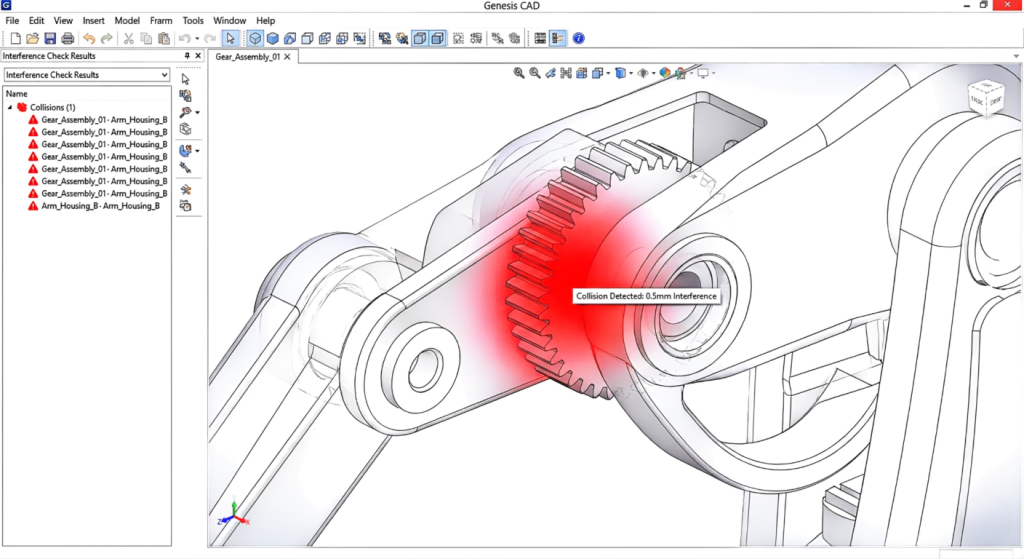
Task: Toggle the wireframe cube display mode
Action: [x=255, y=39]
